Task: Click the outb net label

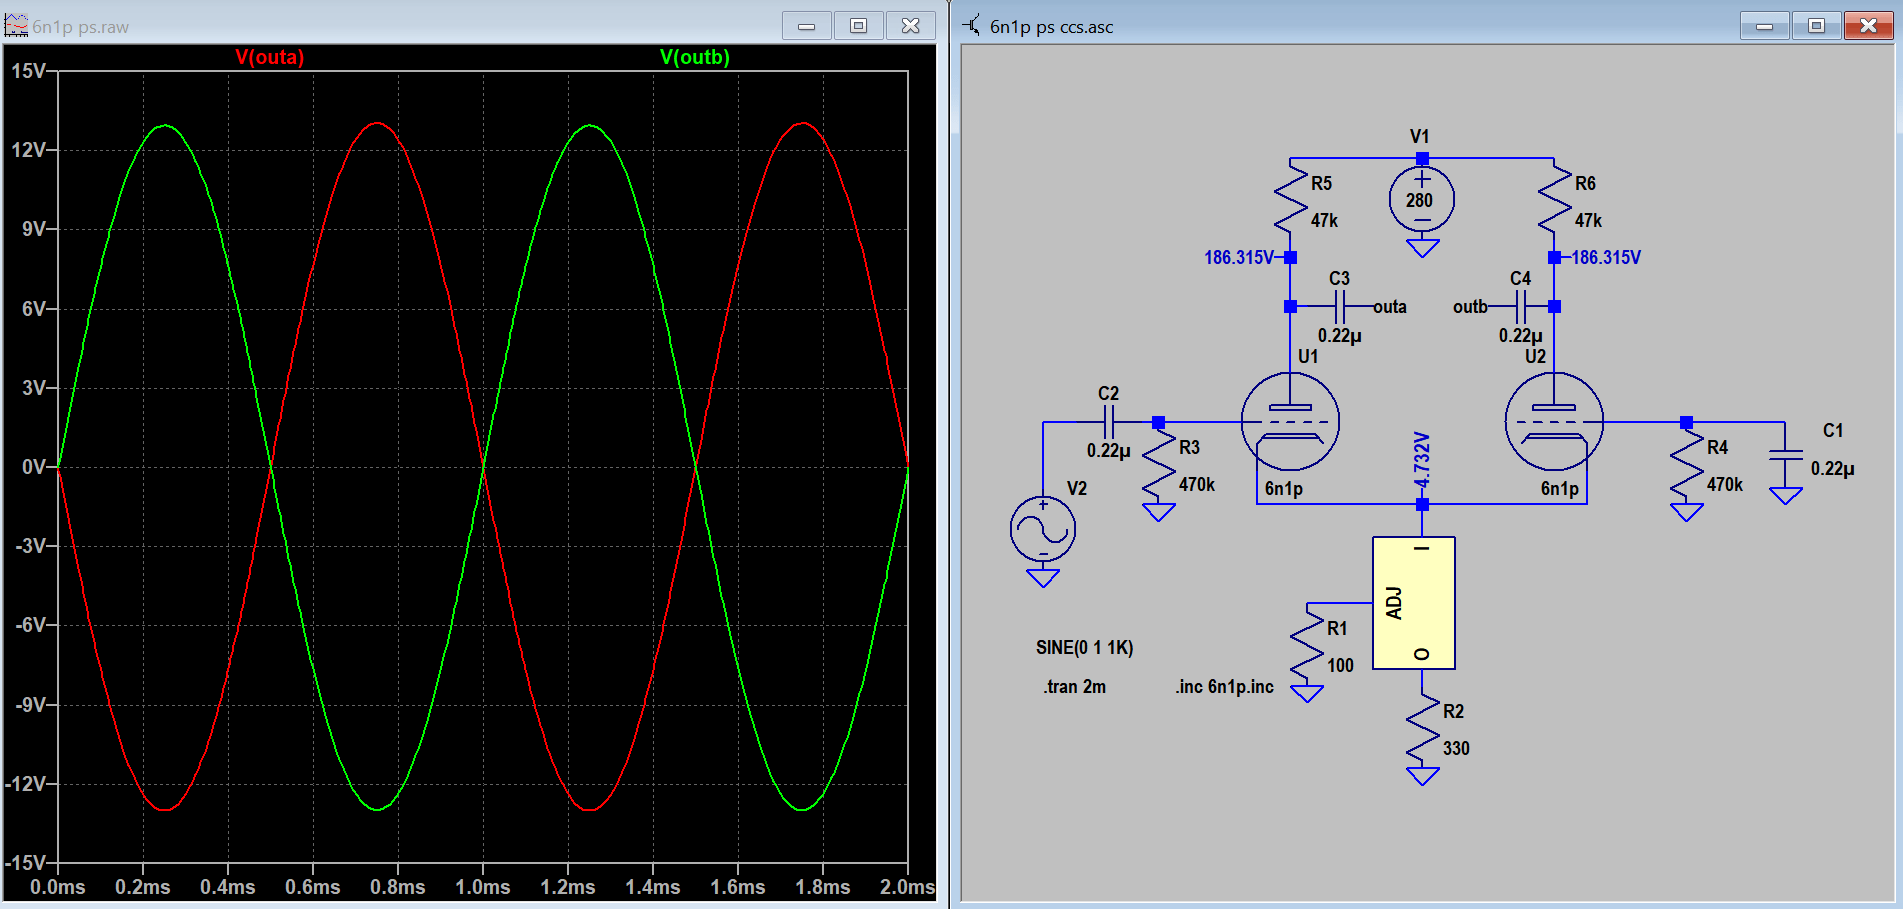Action: point(1470,307)
